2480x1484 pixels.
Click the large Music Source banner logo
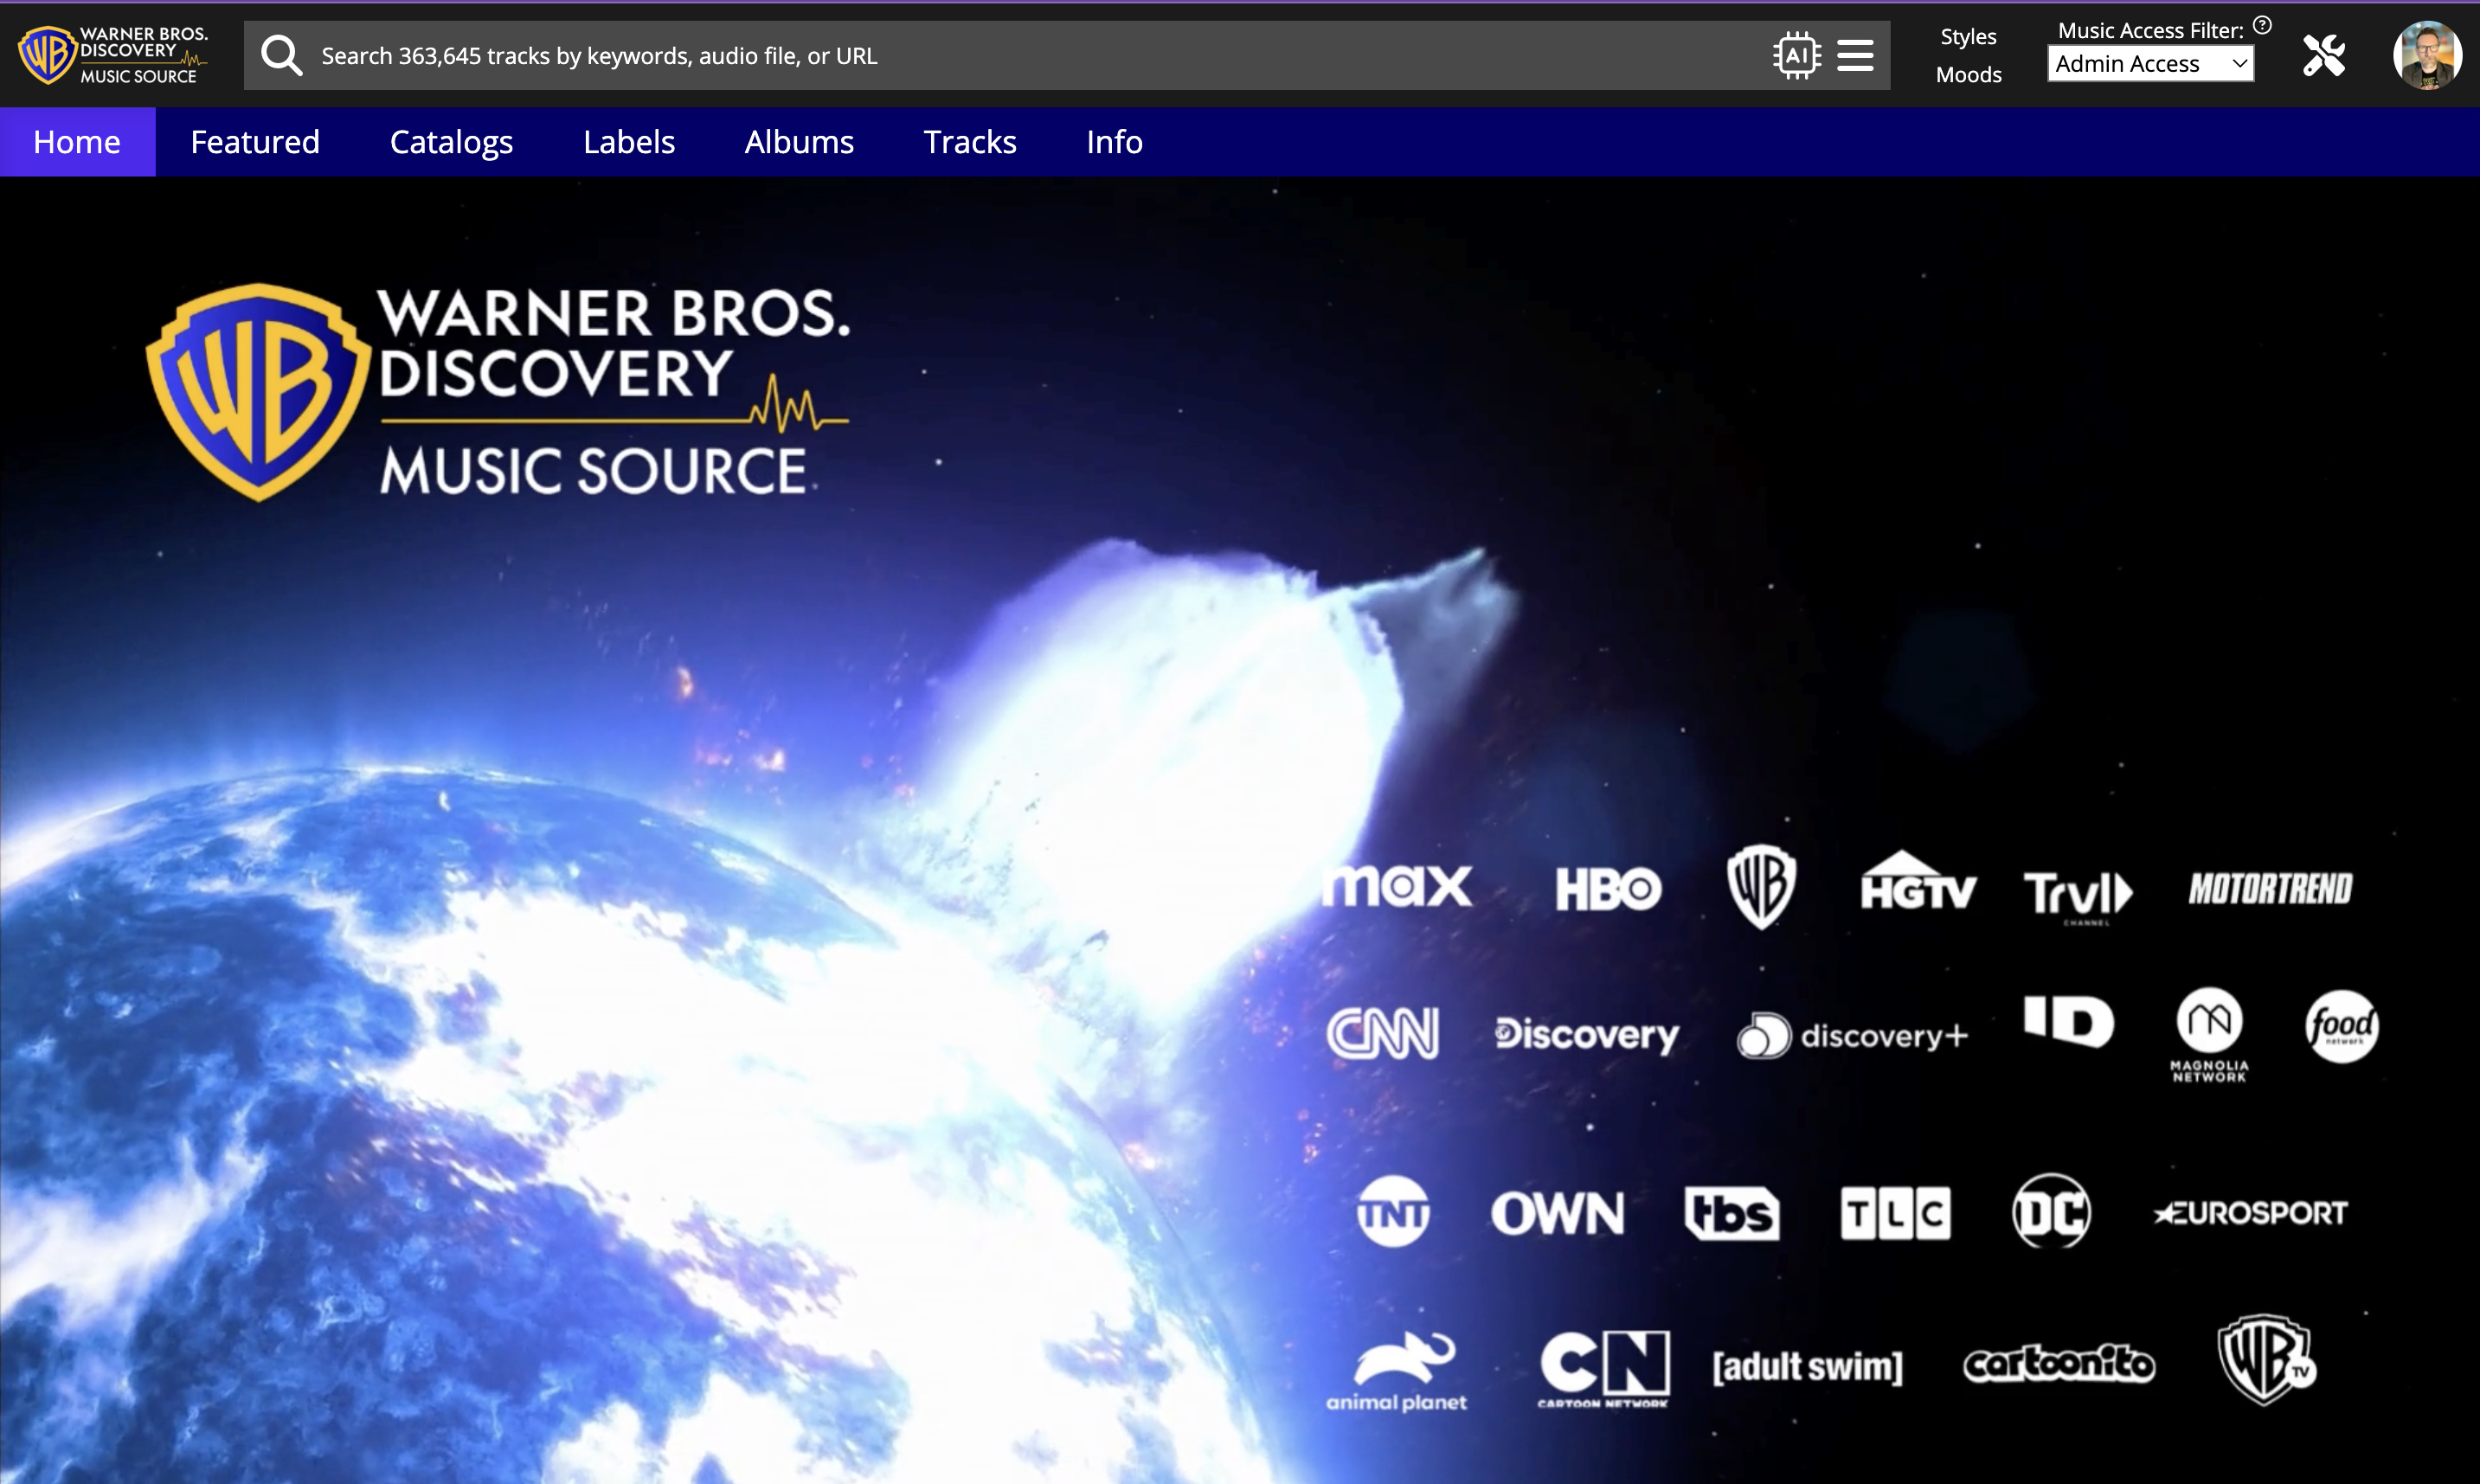(498, 392)
